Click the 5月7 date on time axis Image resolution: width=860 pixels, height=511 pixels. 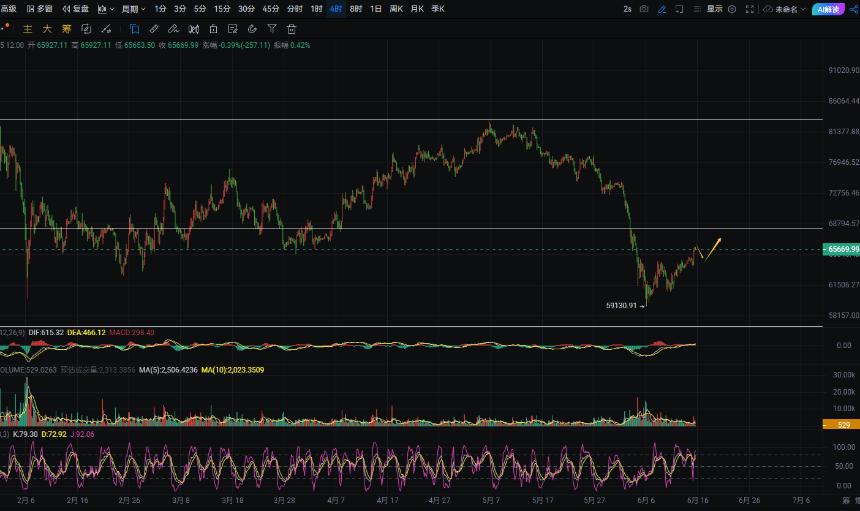click(491, 500)
